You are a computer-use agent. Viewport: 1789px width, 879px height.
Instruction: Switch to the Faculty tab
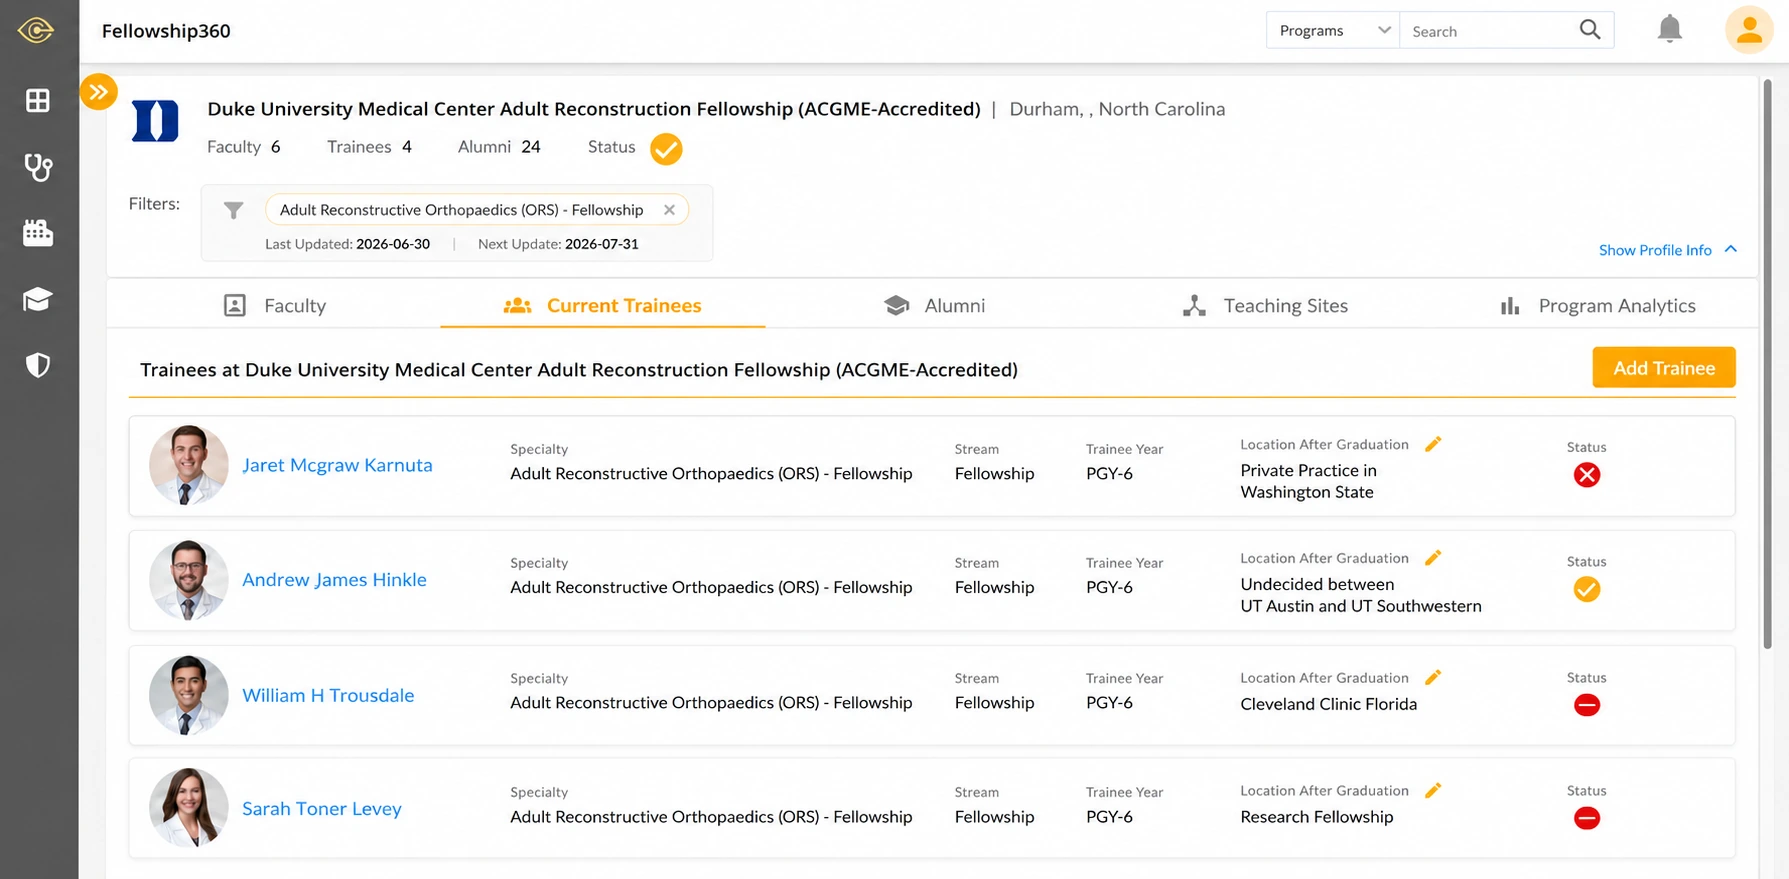275,306
